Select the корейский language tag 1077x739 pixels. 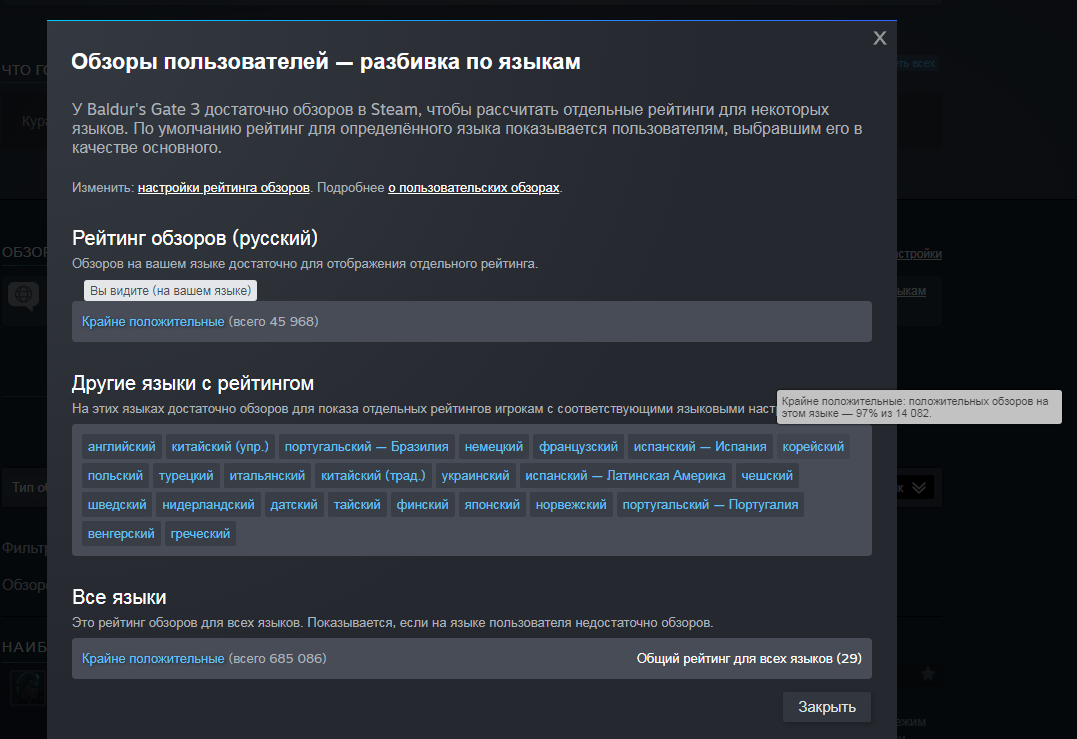coord(813,446)
